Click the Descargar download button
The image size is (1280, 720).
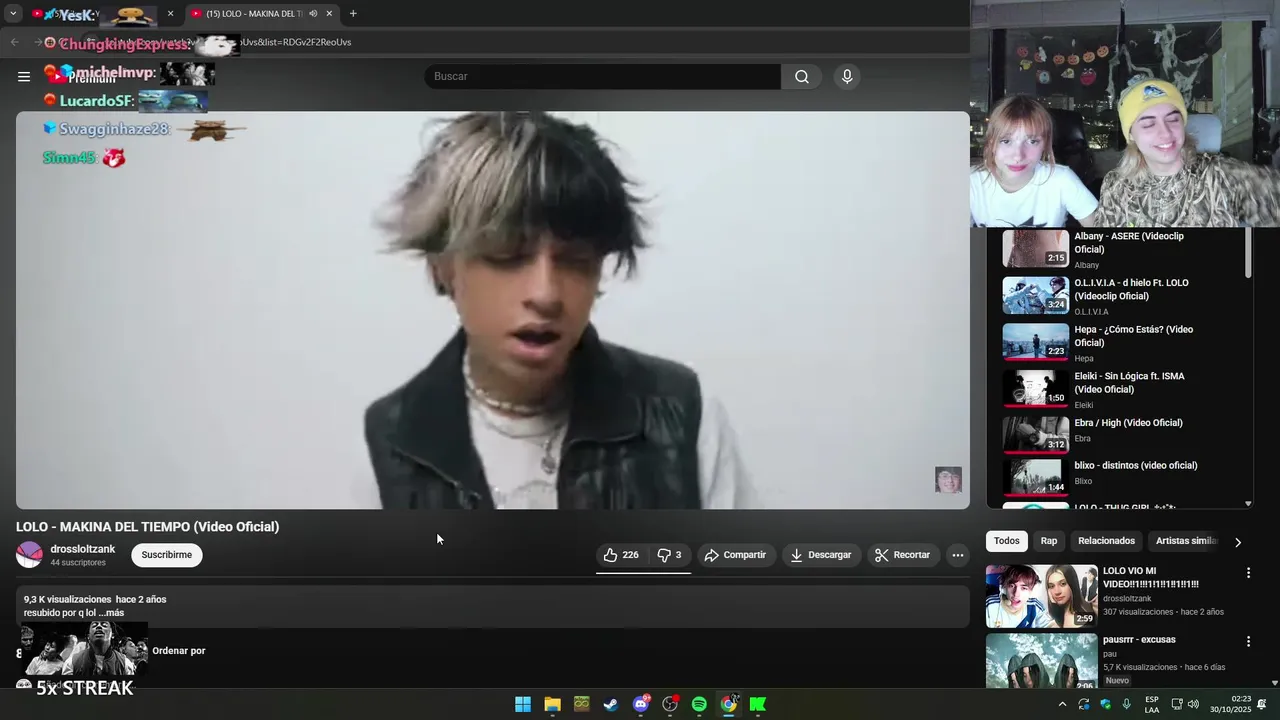click(821, 555)
